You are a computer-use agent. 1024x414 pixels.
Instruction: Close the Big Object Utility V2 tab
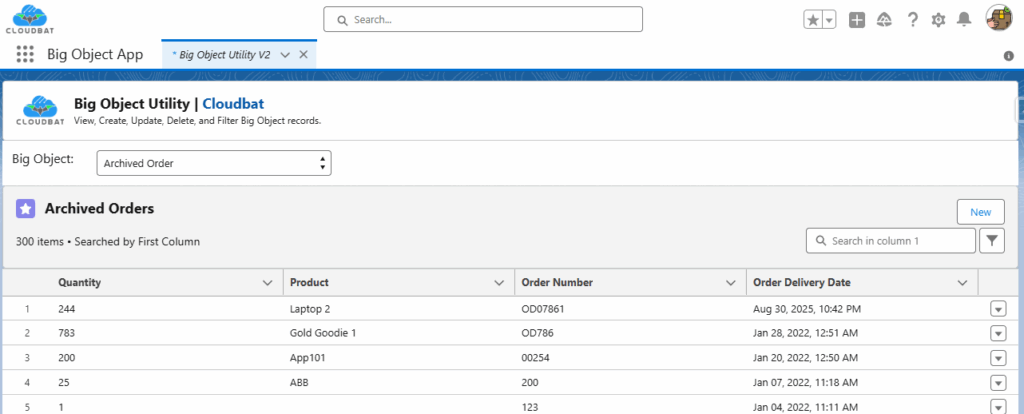(304, 55)
